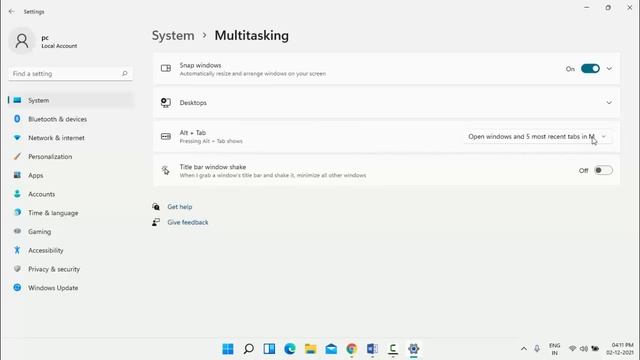The image size is (640, 360).
Task: Click the Alt + Tab keyboard icon
Action: [x=166, y=136]
